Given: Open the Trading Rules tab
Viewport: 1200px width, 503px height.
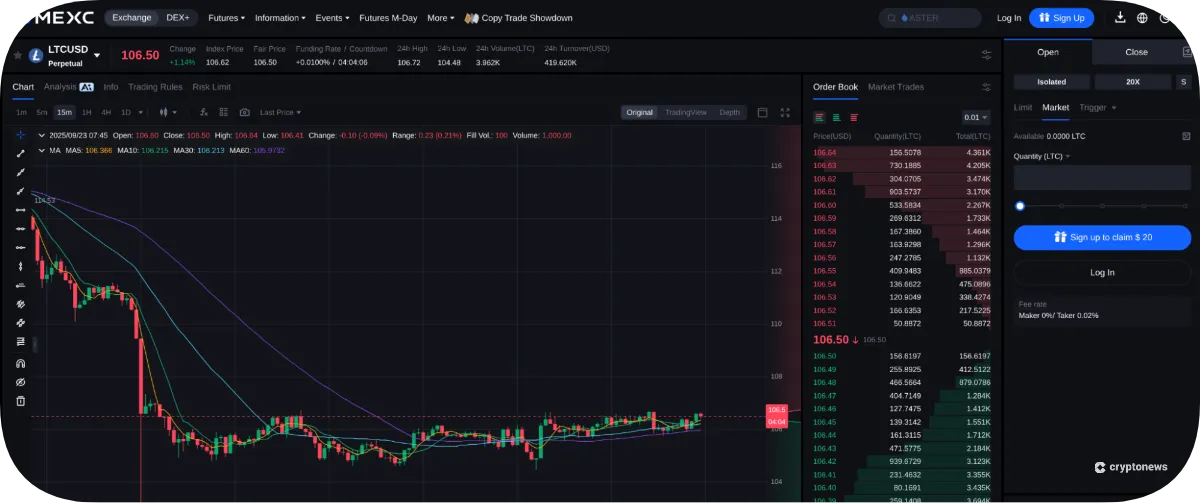Looking at the screenshot, I should tap(155, 87).
